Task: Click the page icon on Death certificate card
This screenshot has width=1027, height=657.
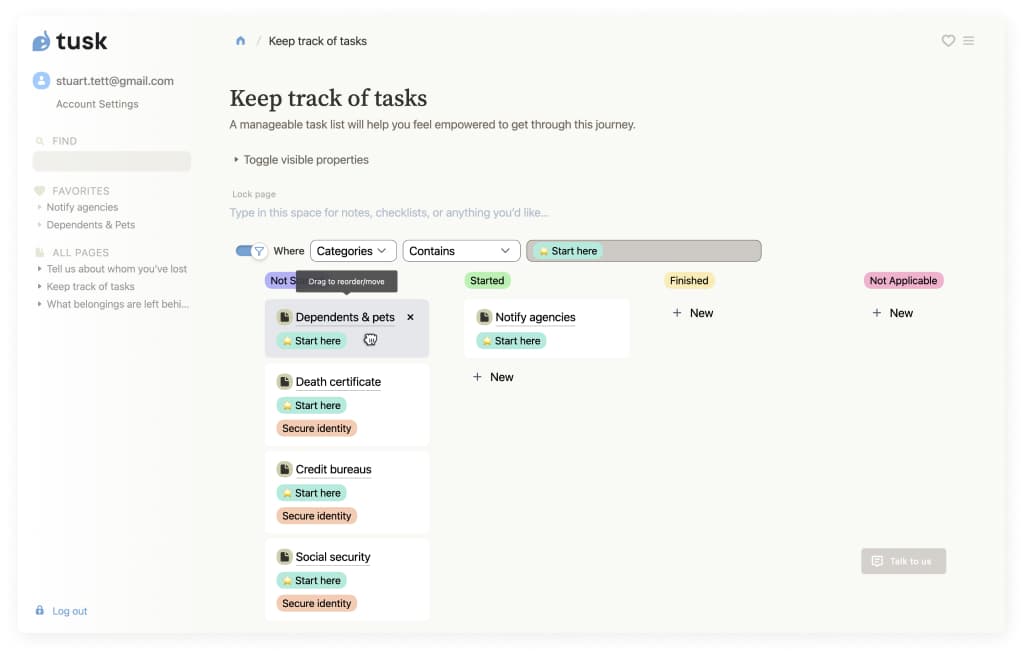Action: point(284,382)
